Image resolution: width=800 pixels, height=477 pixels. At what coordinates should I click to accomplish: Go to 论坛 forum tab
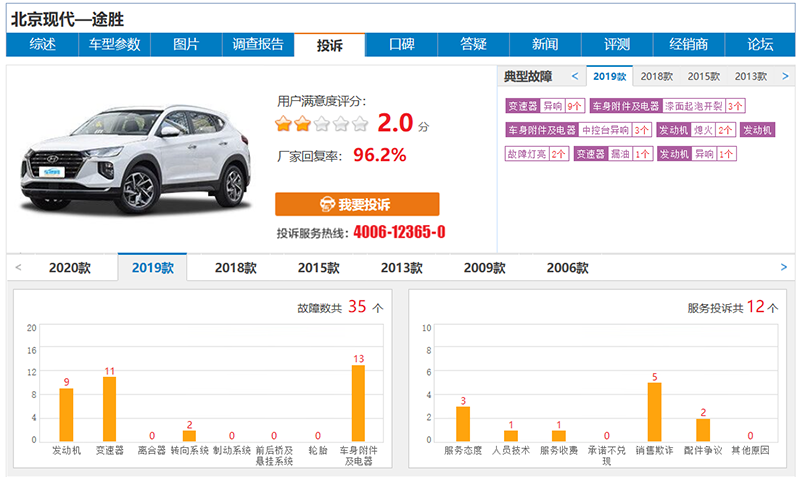[x=760, y=45]
